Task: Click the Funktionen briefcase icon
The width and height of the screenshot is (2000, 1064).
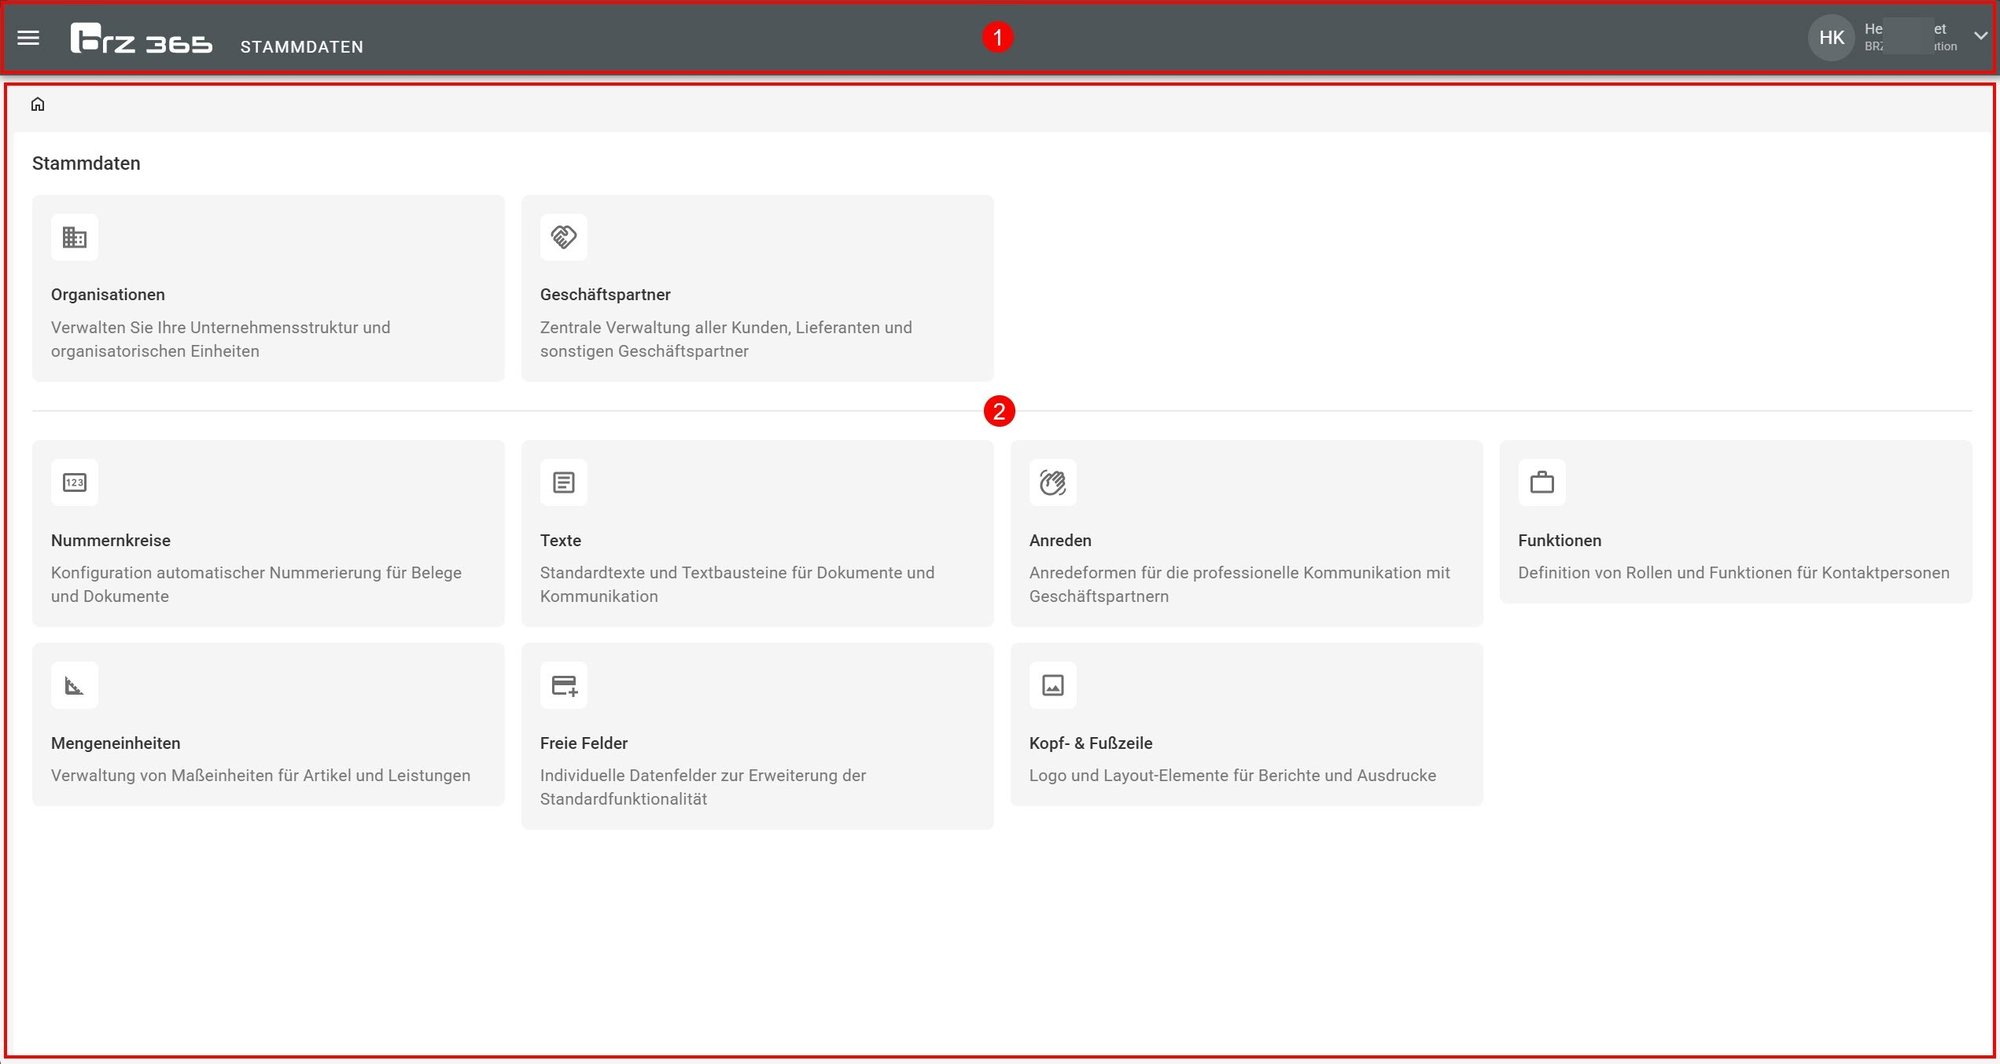Action: coord(1542,483)
